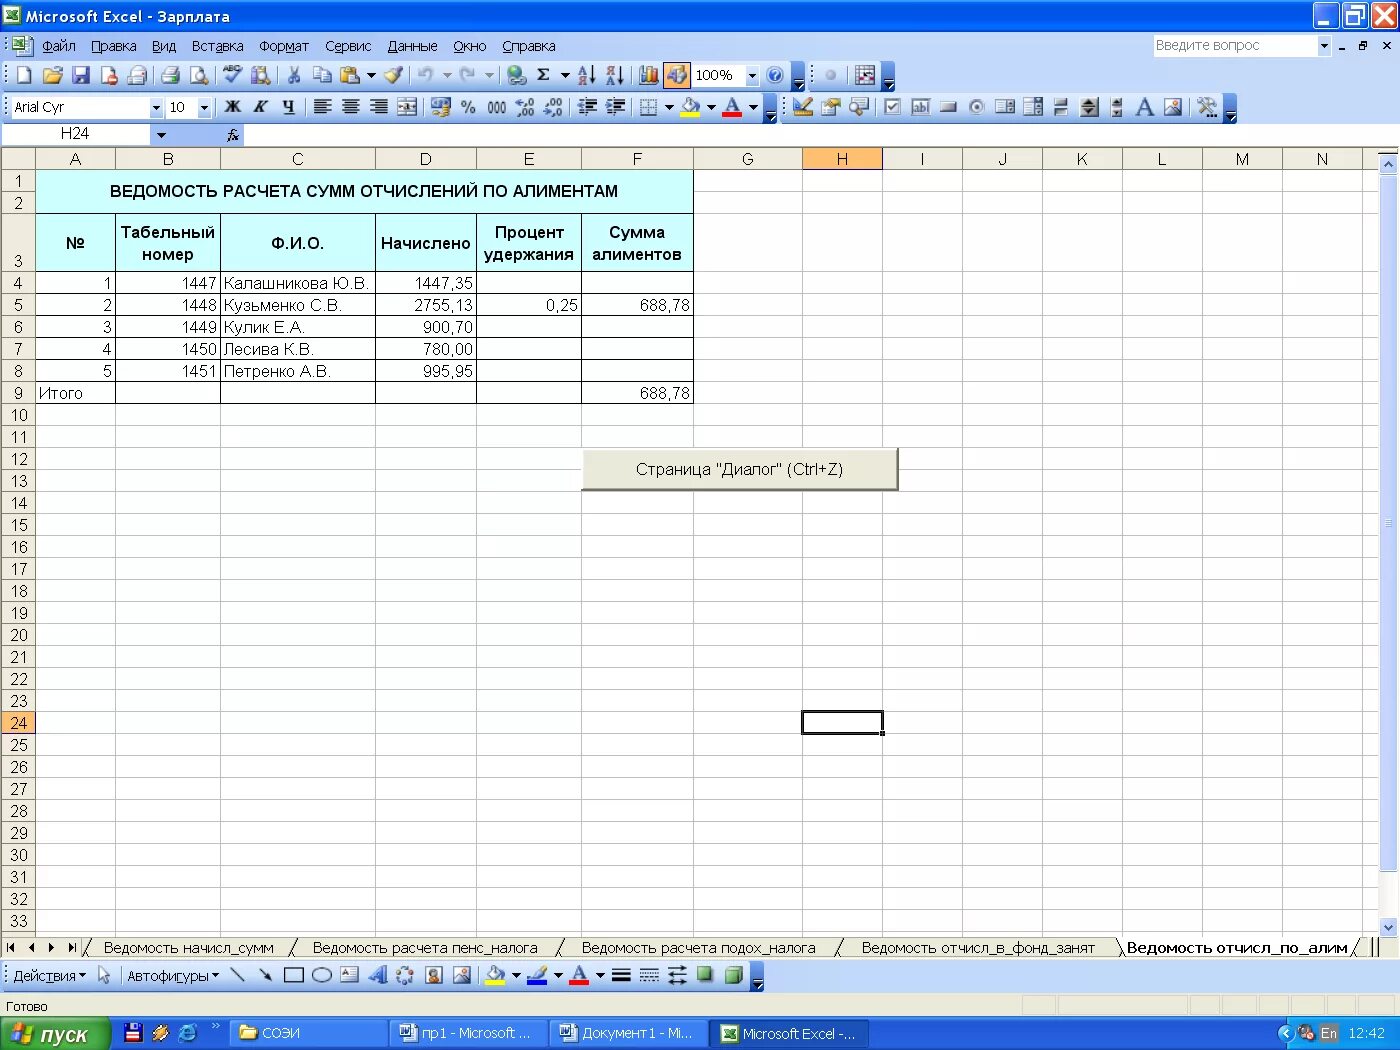
Task: Switch to sheet Ведомость начисл_сумм
Action: (x=188, y=947)
